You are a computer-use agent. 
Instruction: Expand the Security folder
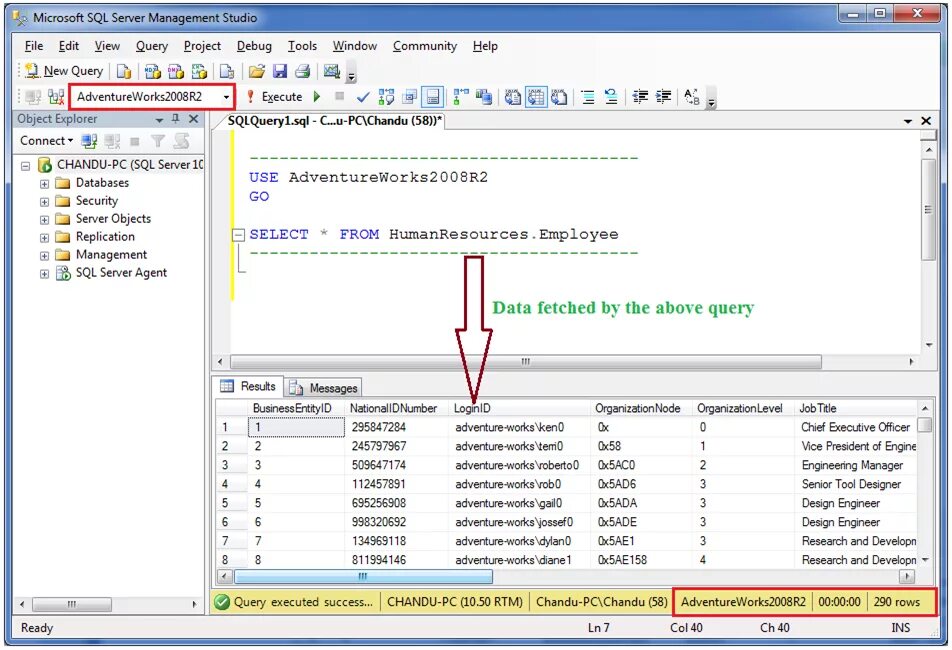tap(44, 201)
